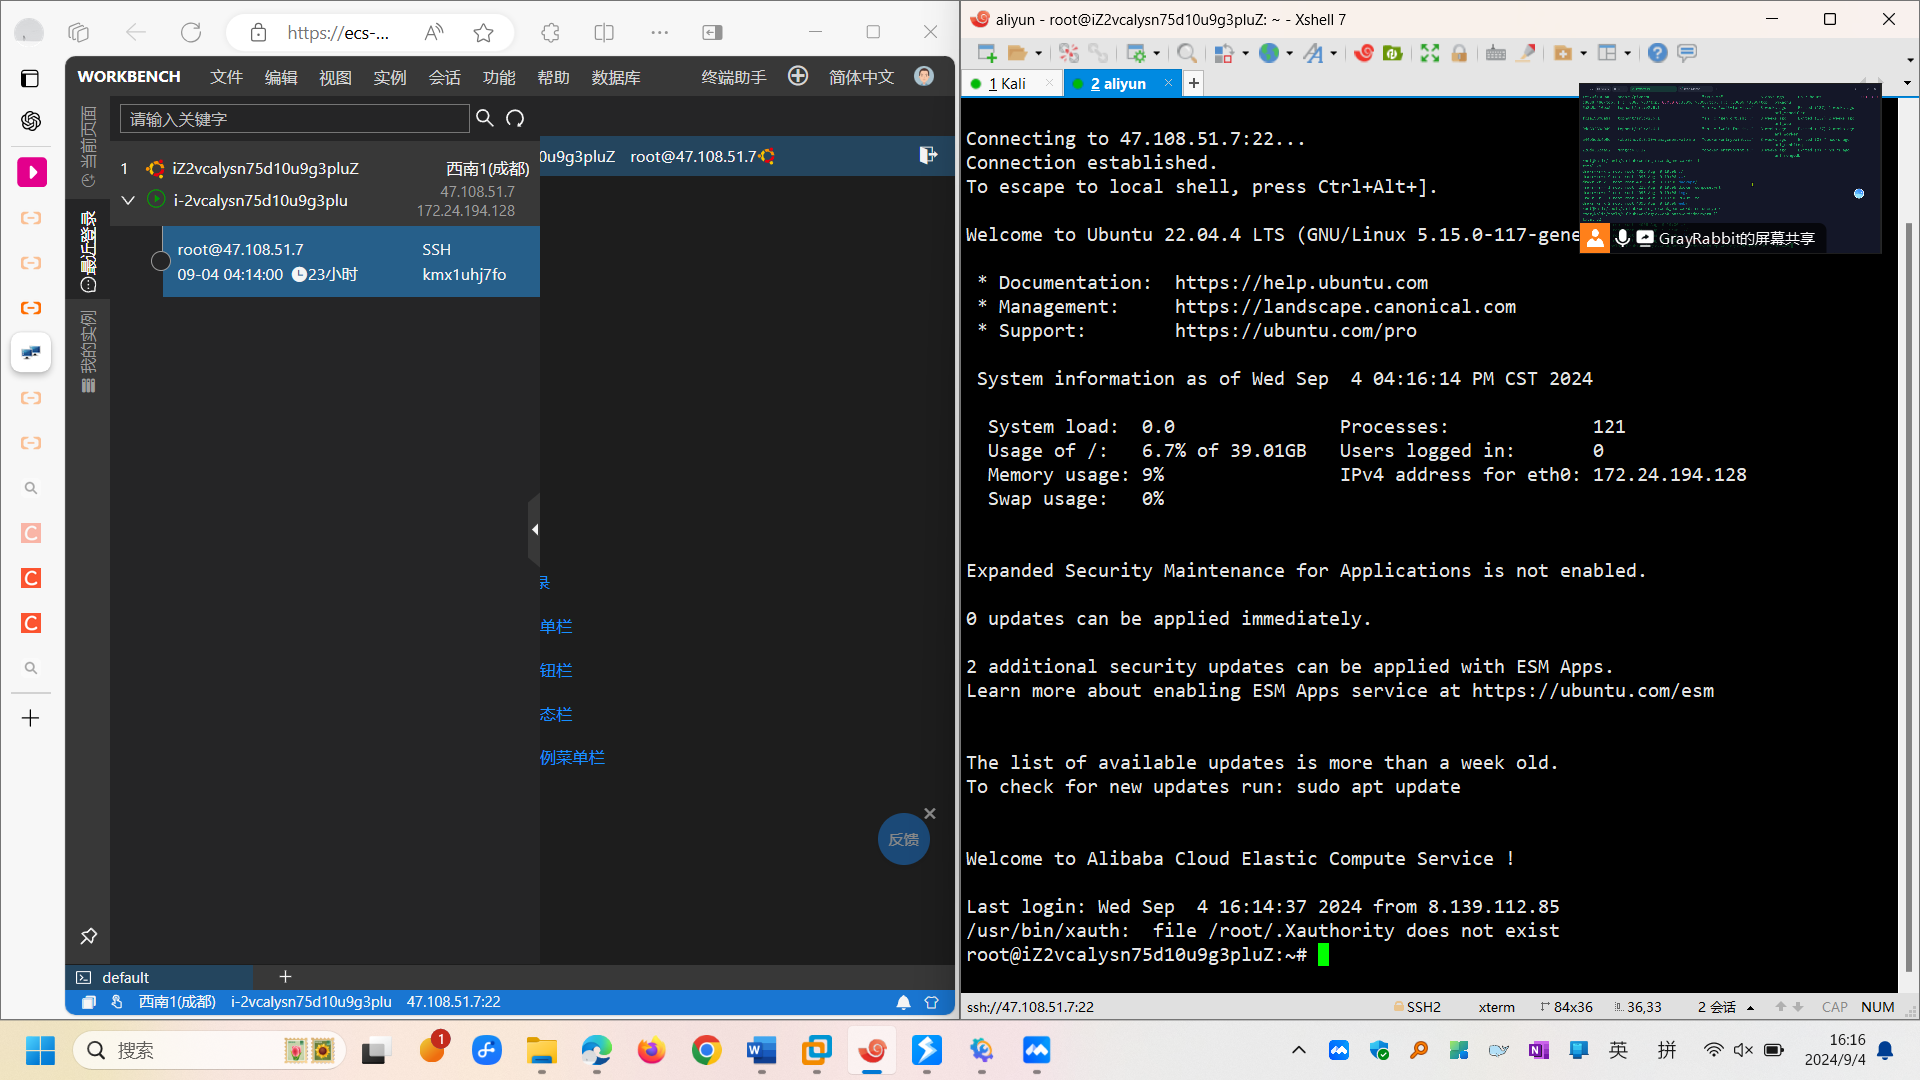1920x1080 pixels.
Task: Open the 视图 menu in Workbench
Action: 335,77
